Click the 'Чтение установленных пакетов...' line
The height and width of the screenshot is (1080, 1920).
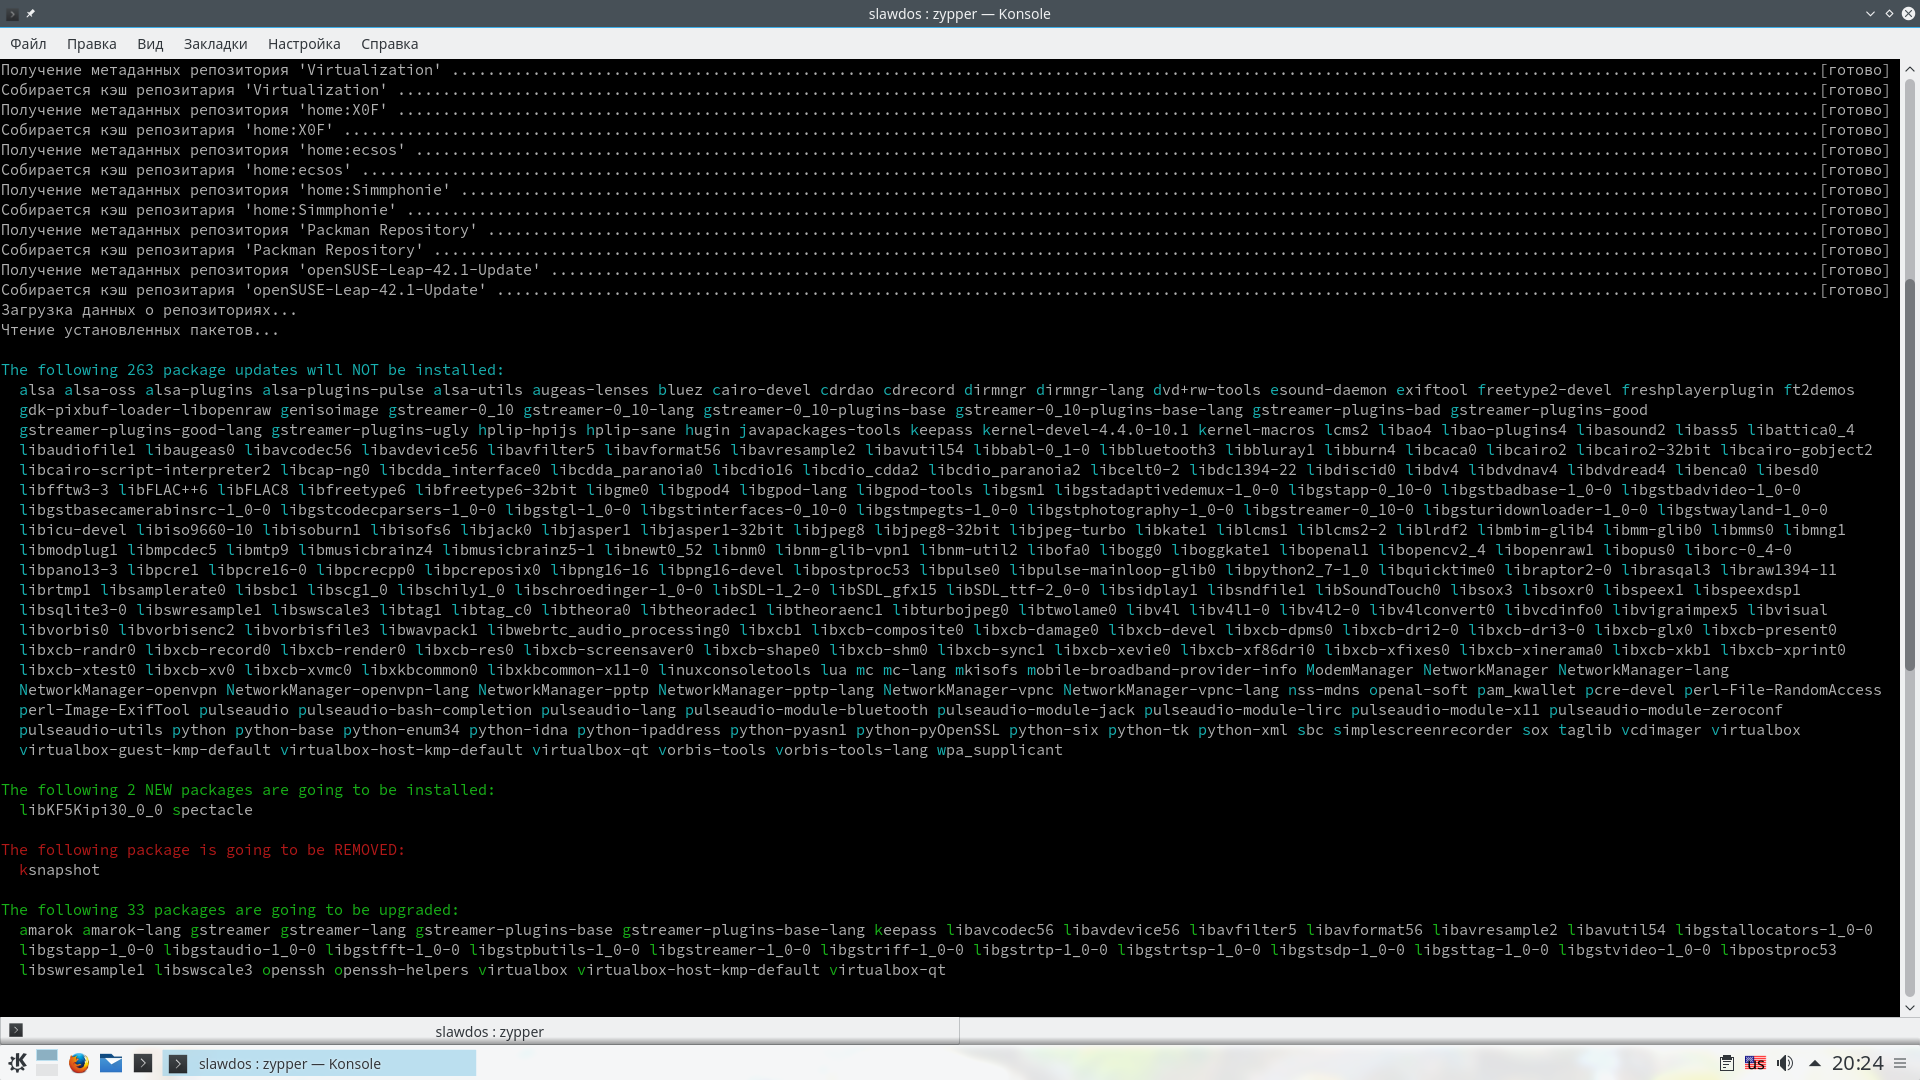point(140,330)
